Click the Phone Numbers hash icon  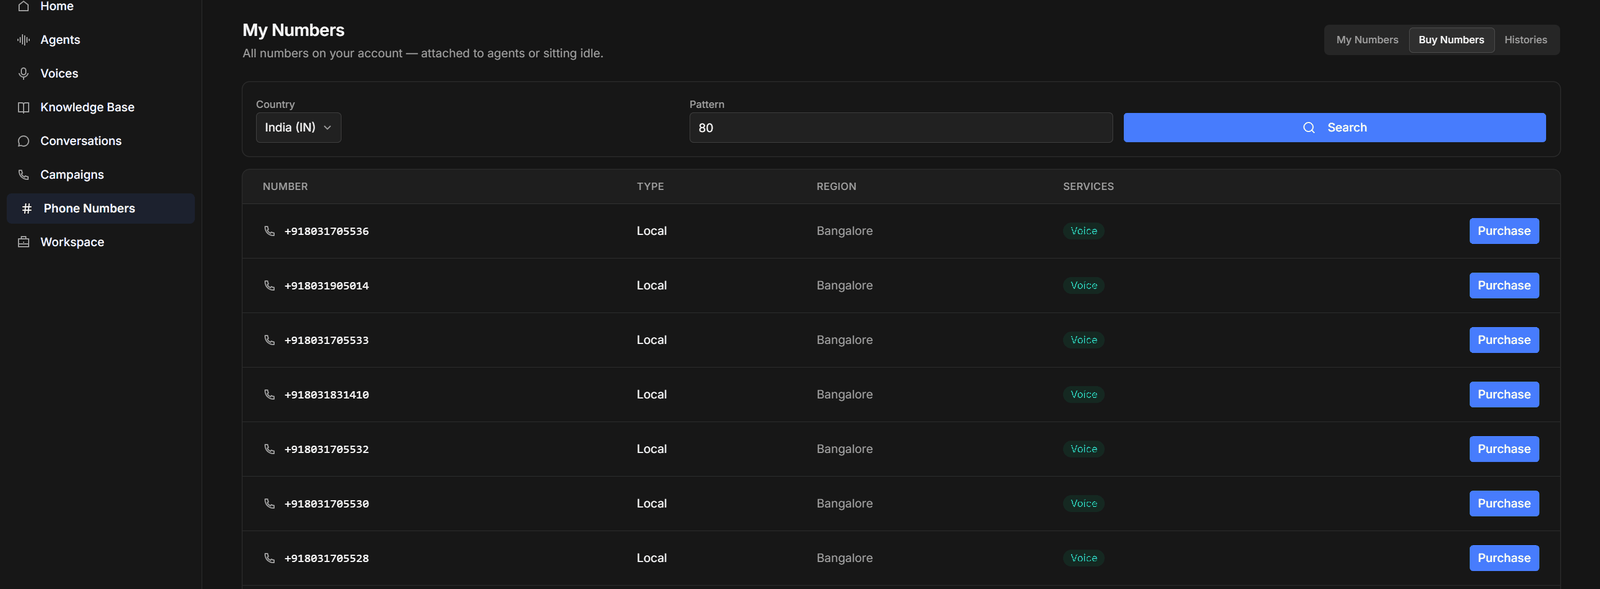(27, 208)
